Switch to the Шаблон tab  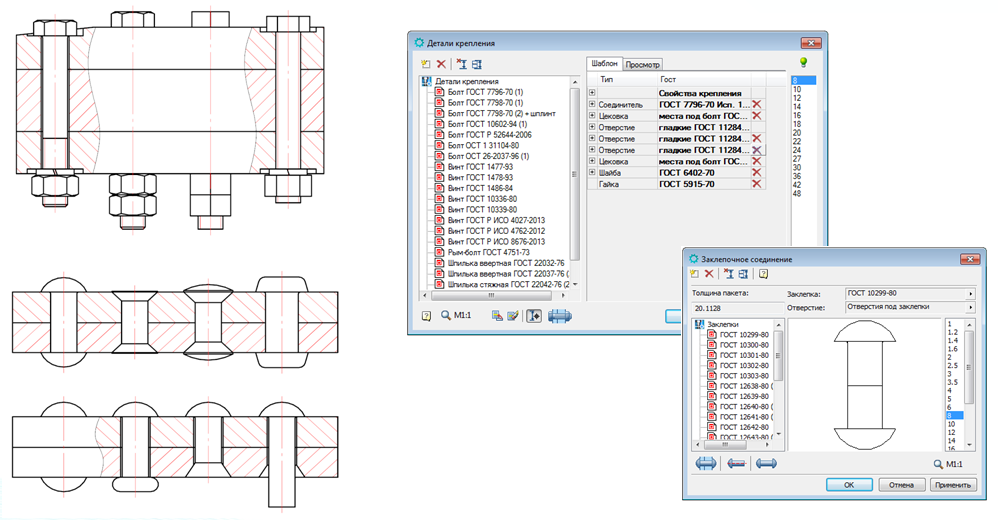(604, 64)
